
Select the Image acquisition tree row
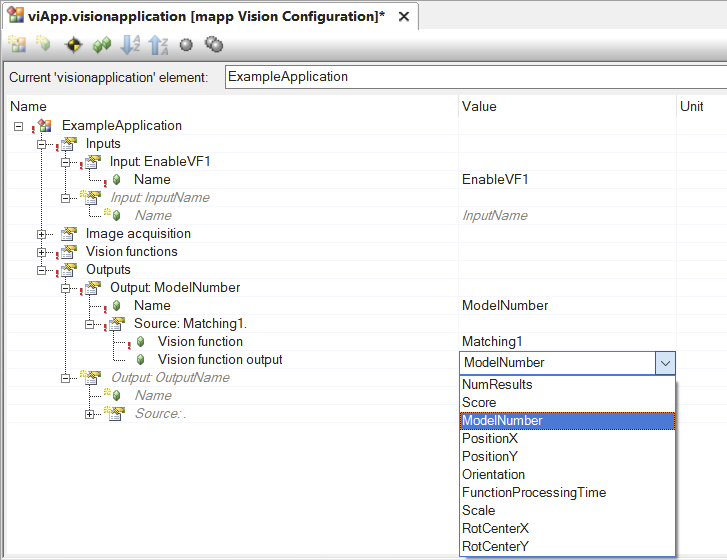click(x=138, y=234)
